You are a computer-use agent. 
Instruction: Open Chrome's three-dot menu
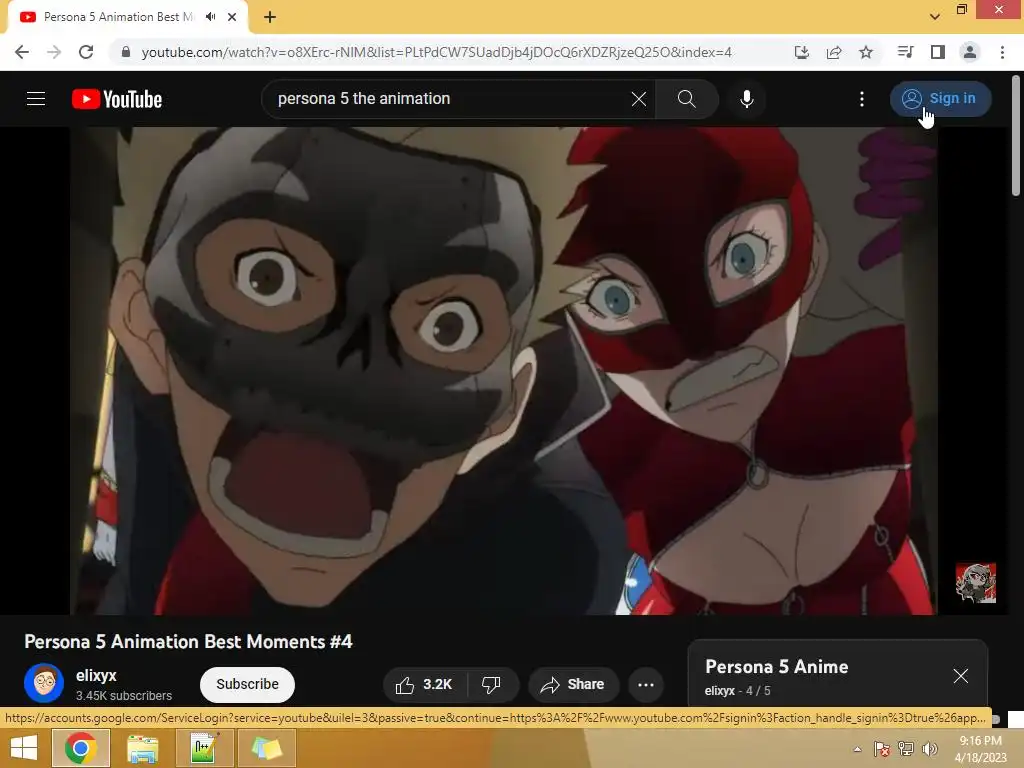(1002, 52)
